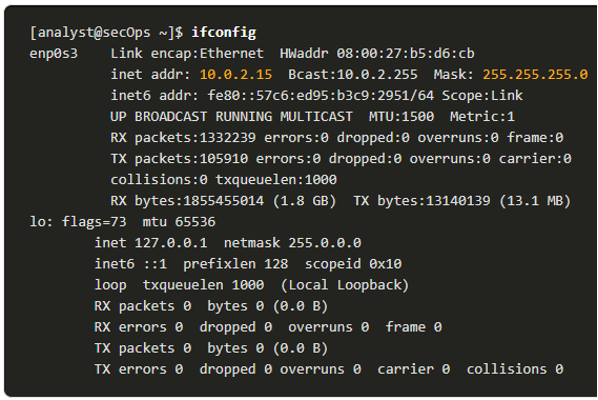Click the MTU:1500 value
The image size is (598, 400).
coord(401,116)
